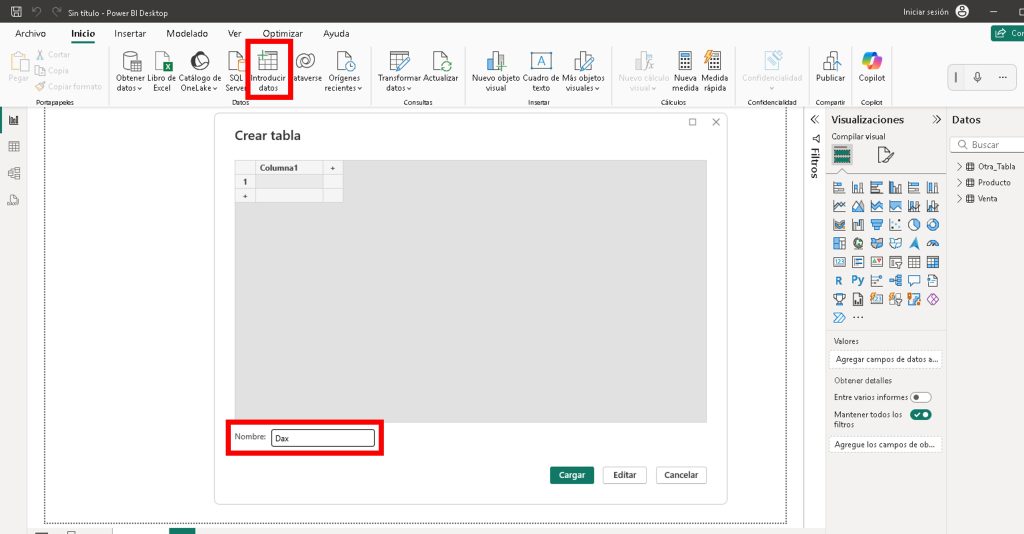Viewport: 1024px width, 534px height.
Task: Open the Archivo menu
Action: pyautogui.click(x=31, y=33)
